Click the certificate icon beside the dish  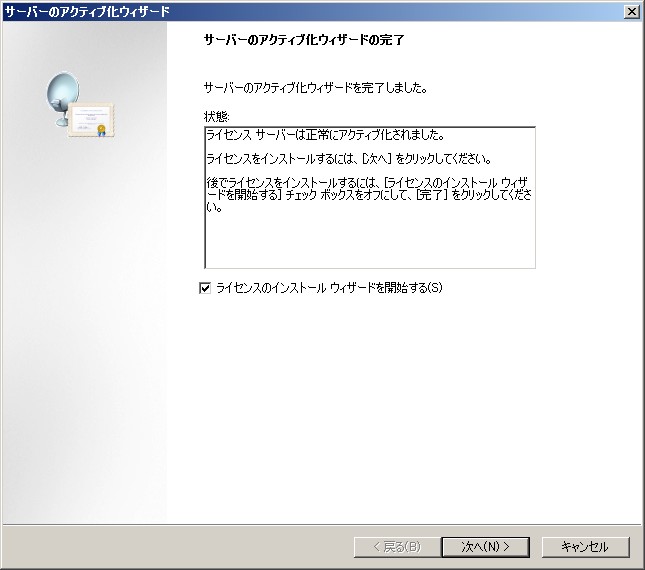pos(95,119)
